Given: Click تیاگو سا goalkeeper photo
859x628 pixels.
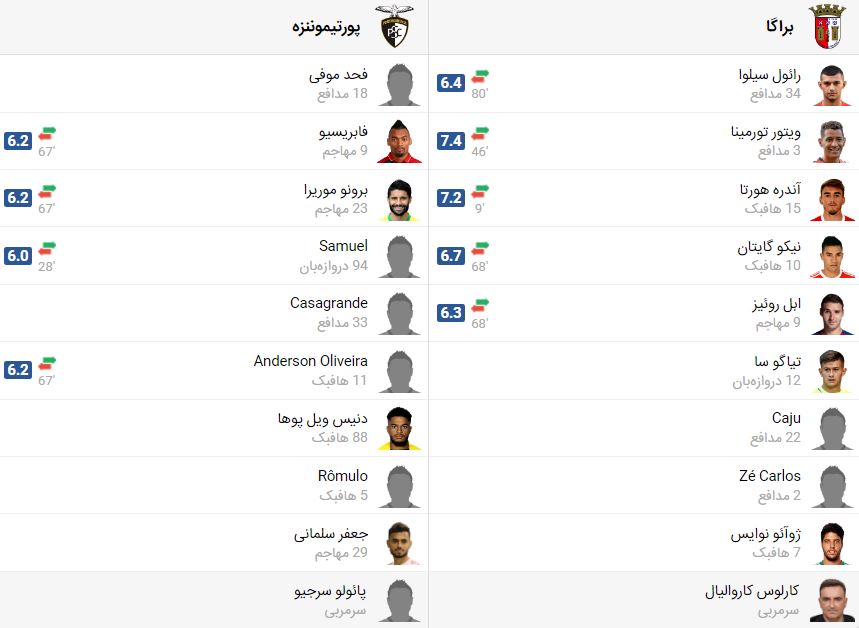Looking at the screenshot, I should pyautogui.click(x=832, y=371).
